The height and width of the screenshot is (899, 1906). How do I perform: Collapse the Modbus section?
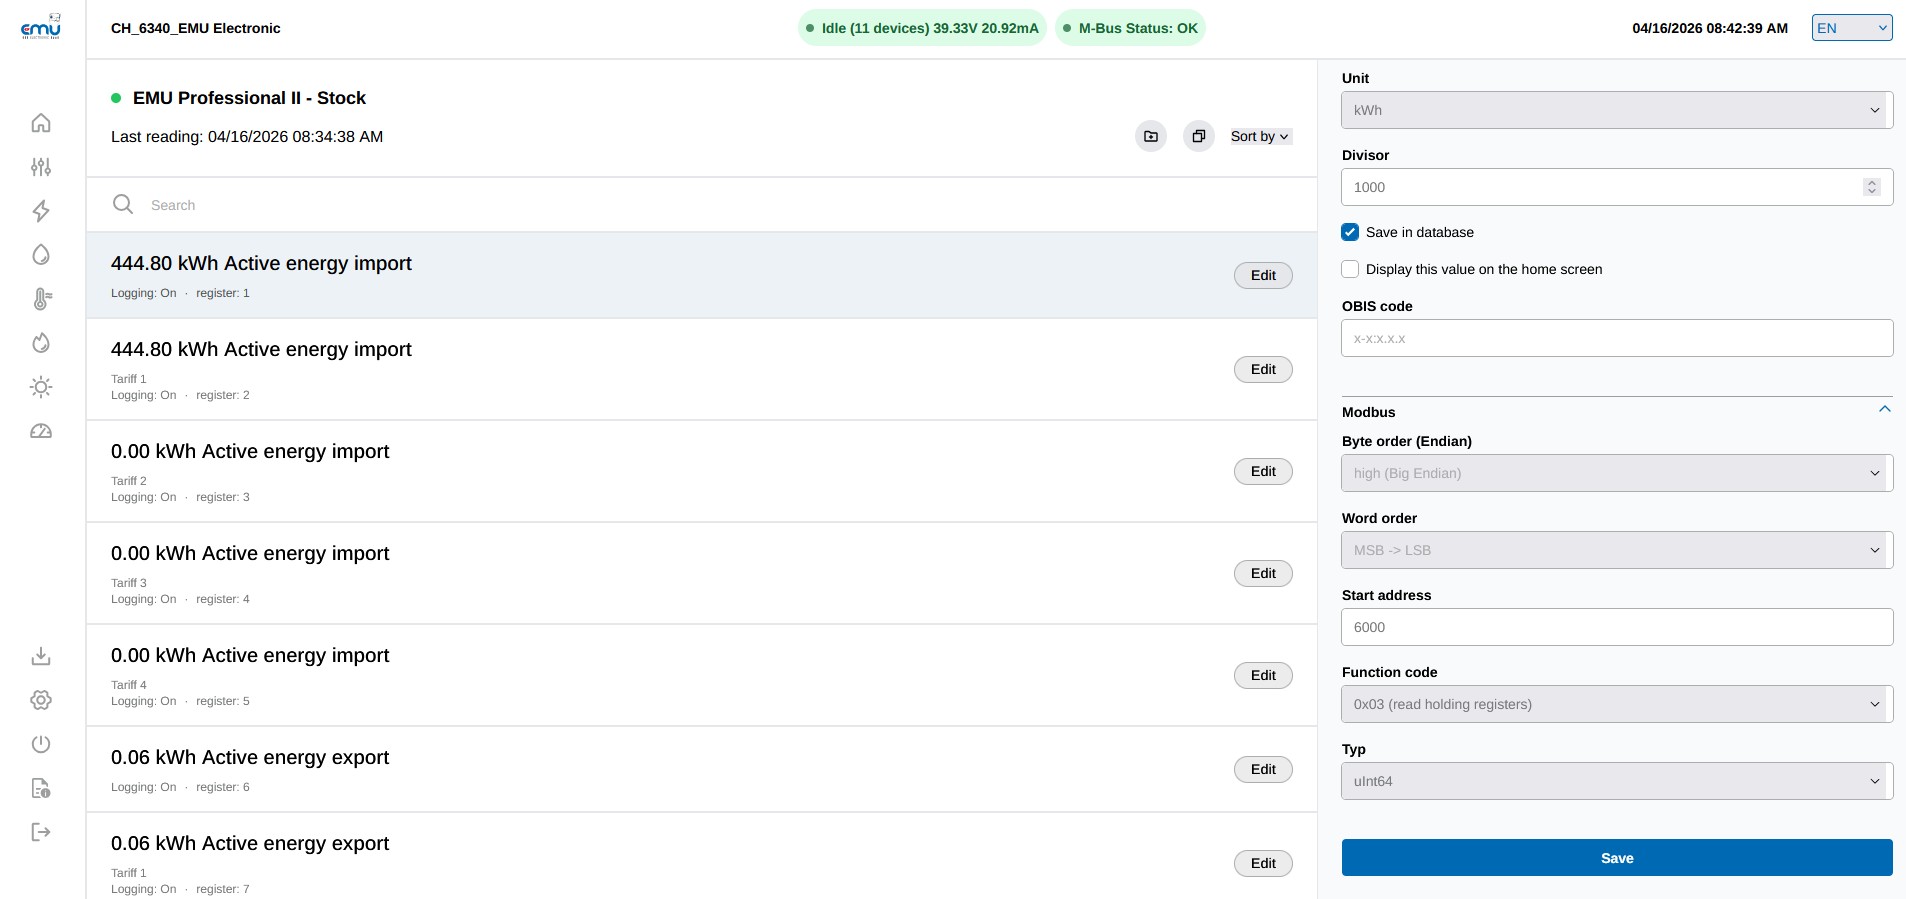click(1884, 410)
